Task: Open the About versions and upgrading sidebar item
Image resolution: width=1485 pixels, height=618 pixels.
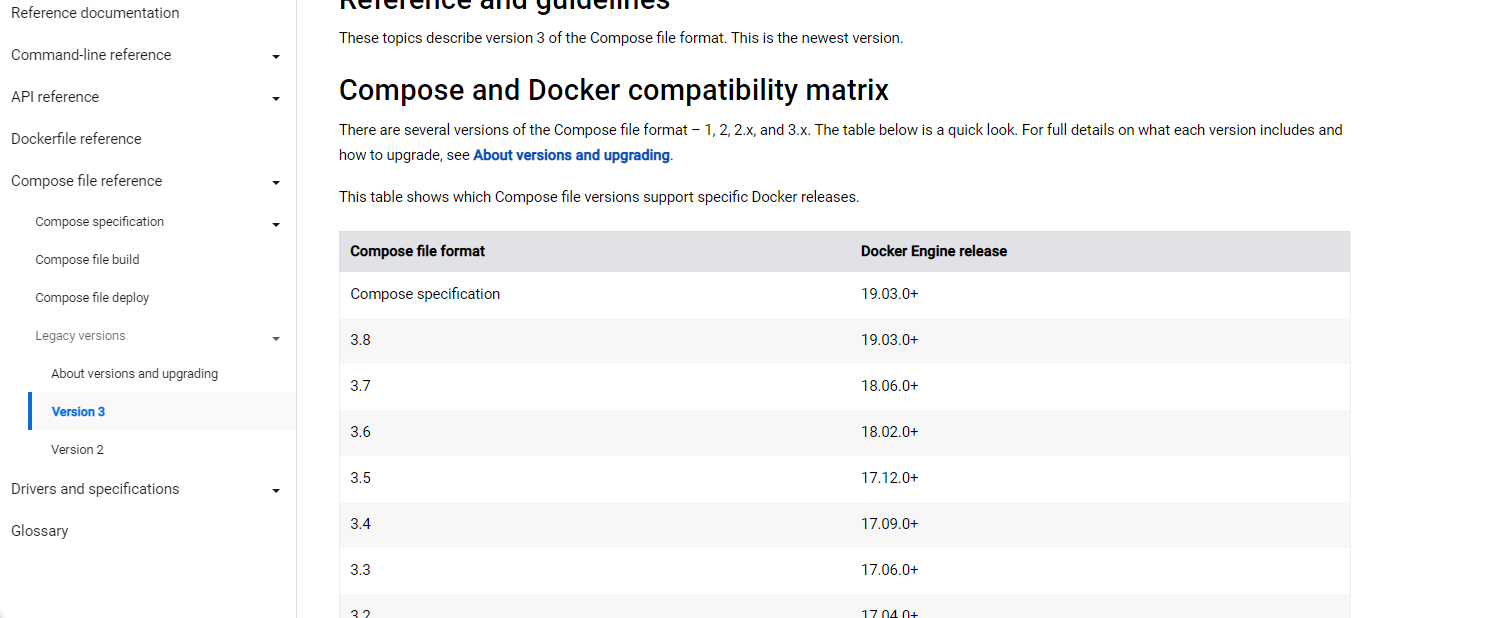Action: (134, 373)
